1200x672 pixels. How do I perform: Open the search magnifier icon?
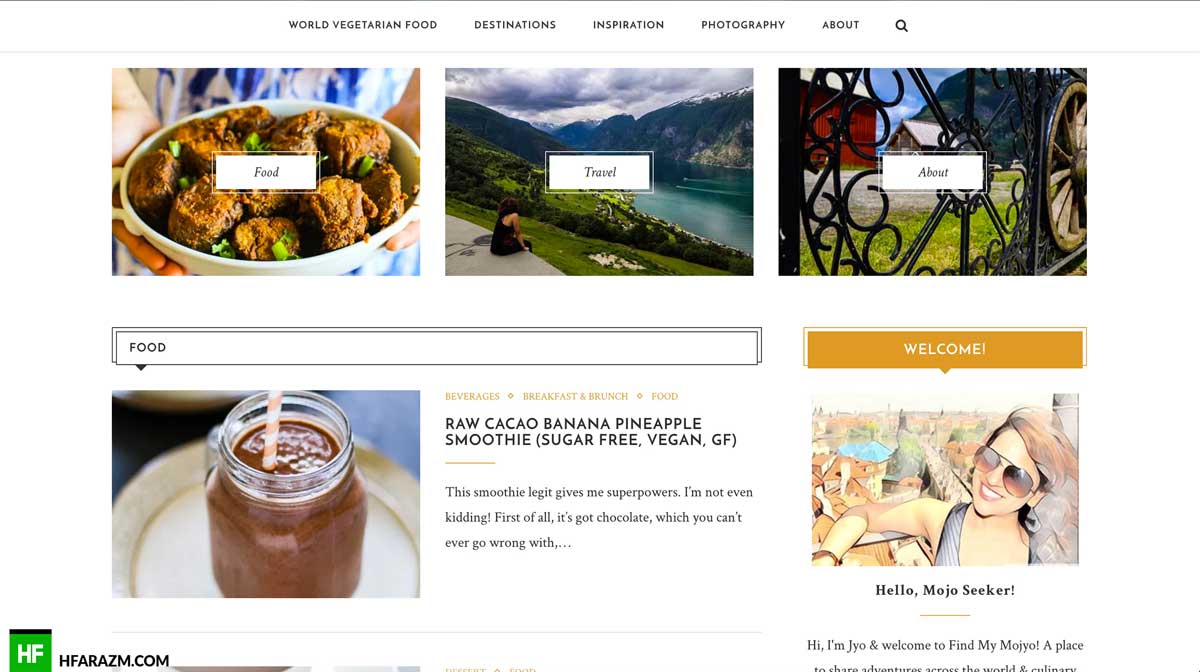pos(901,26)
